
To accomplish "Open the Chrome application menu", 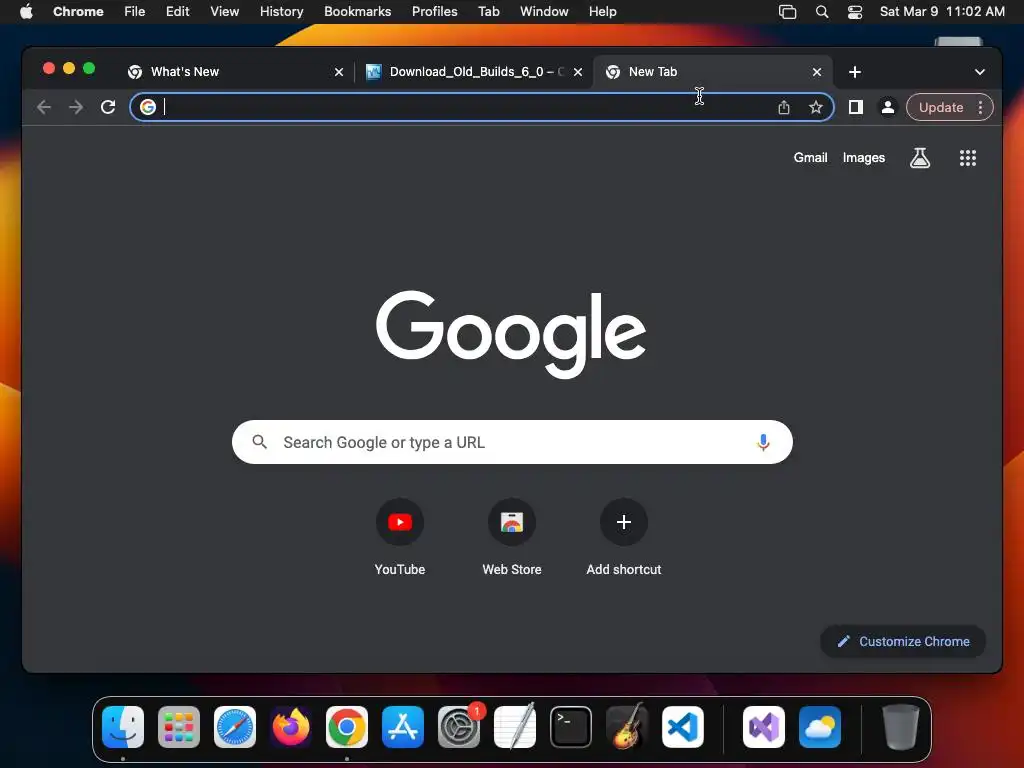I will coord(78,12).
